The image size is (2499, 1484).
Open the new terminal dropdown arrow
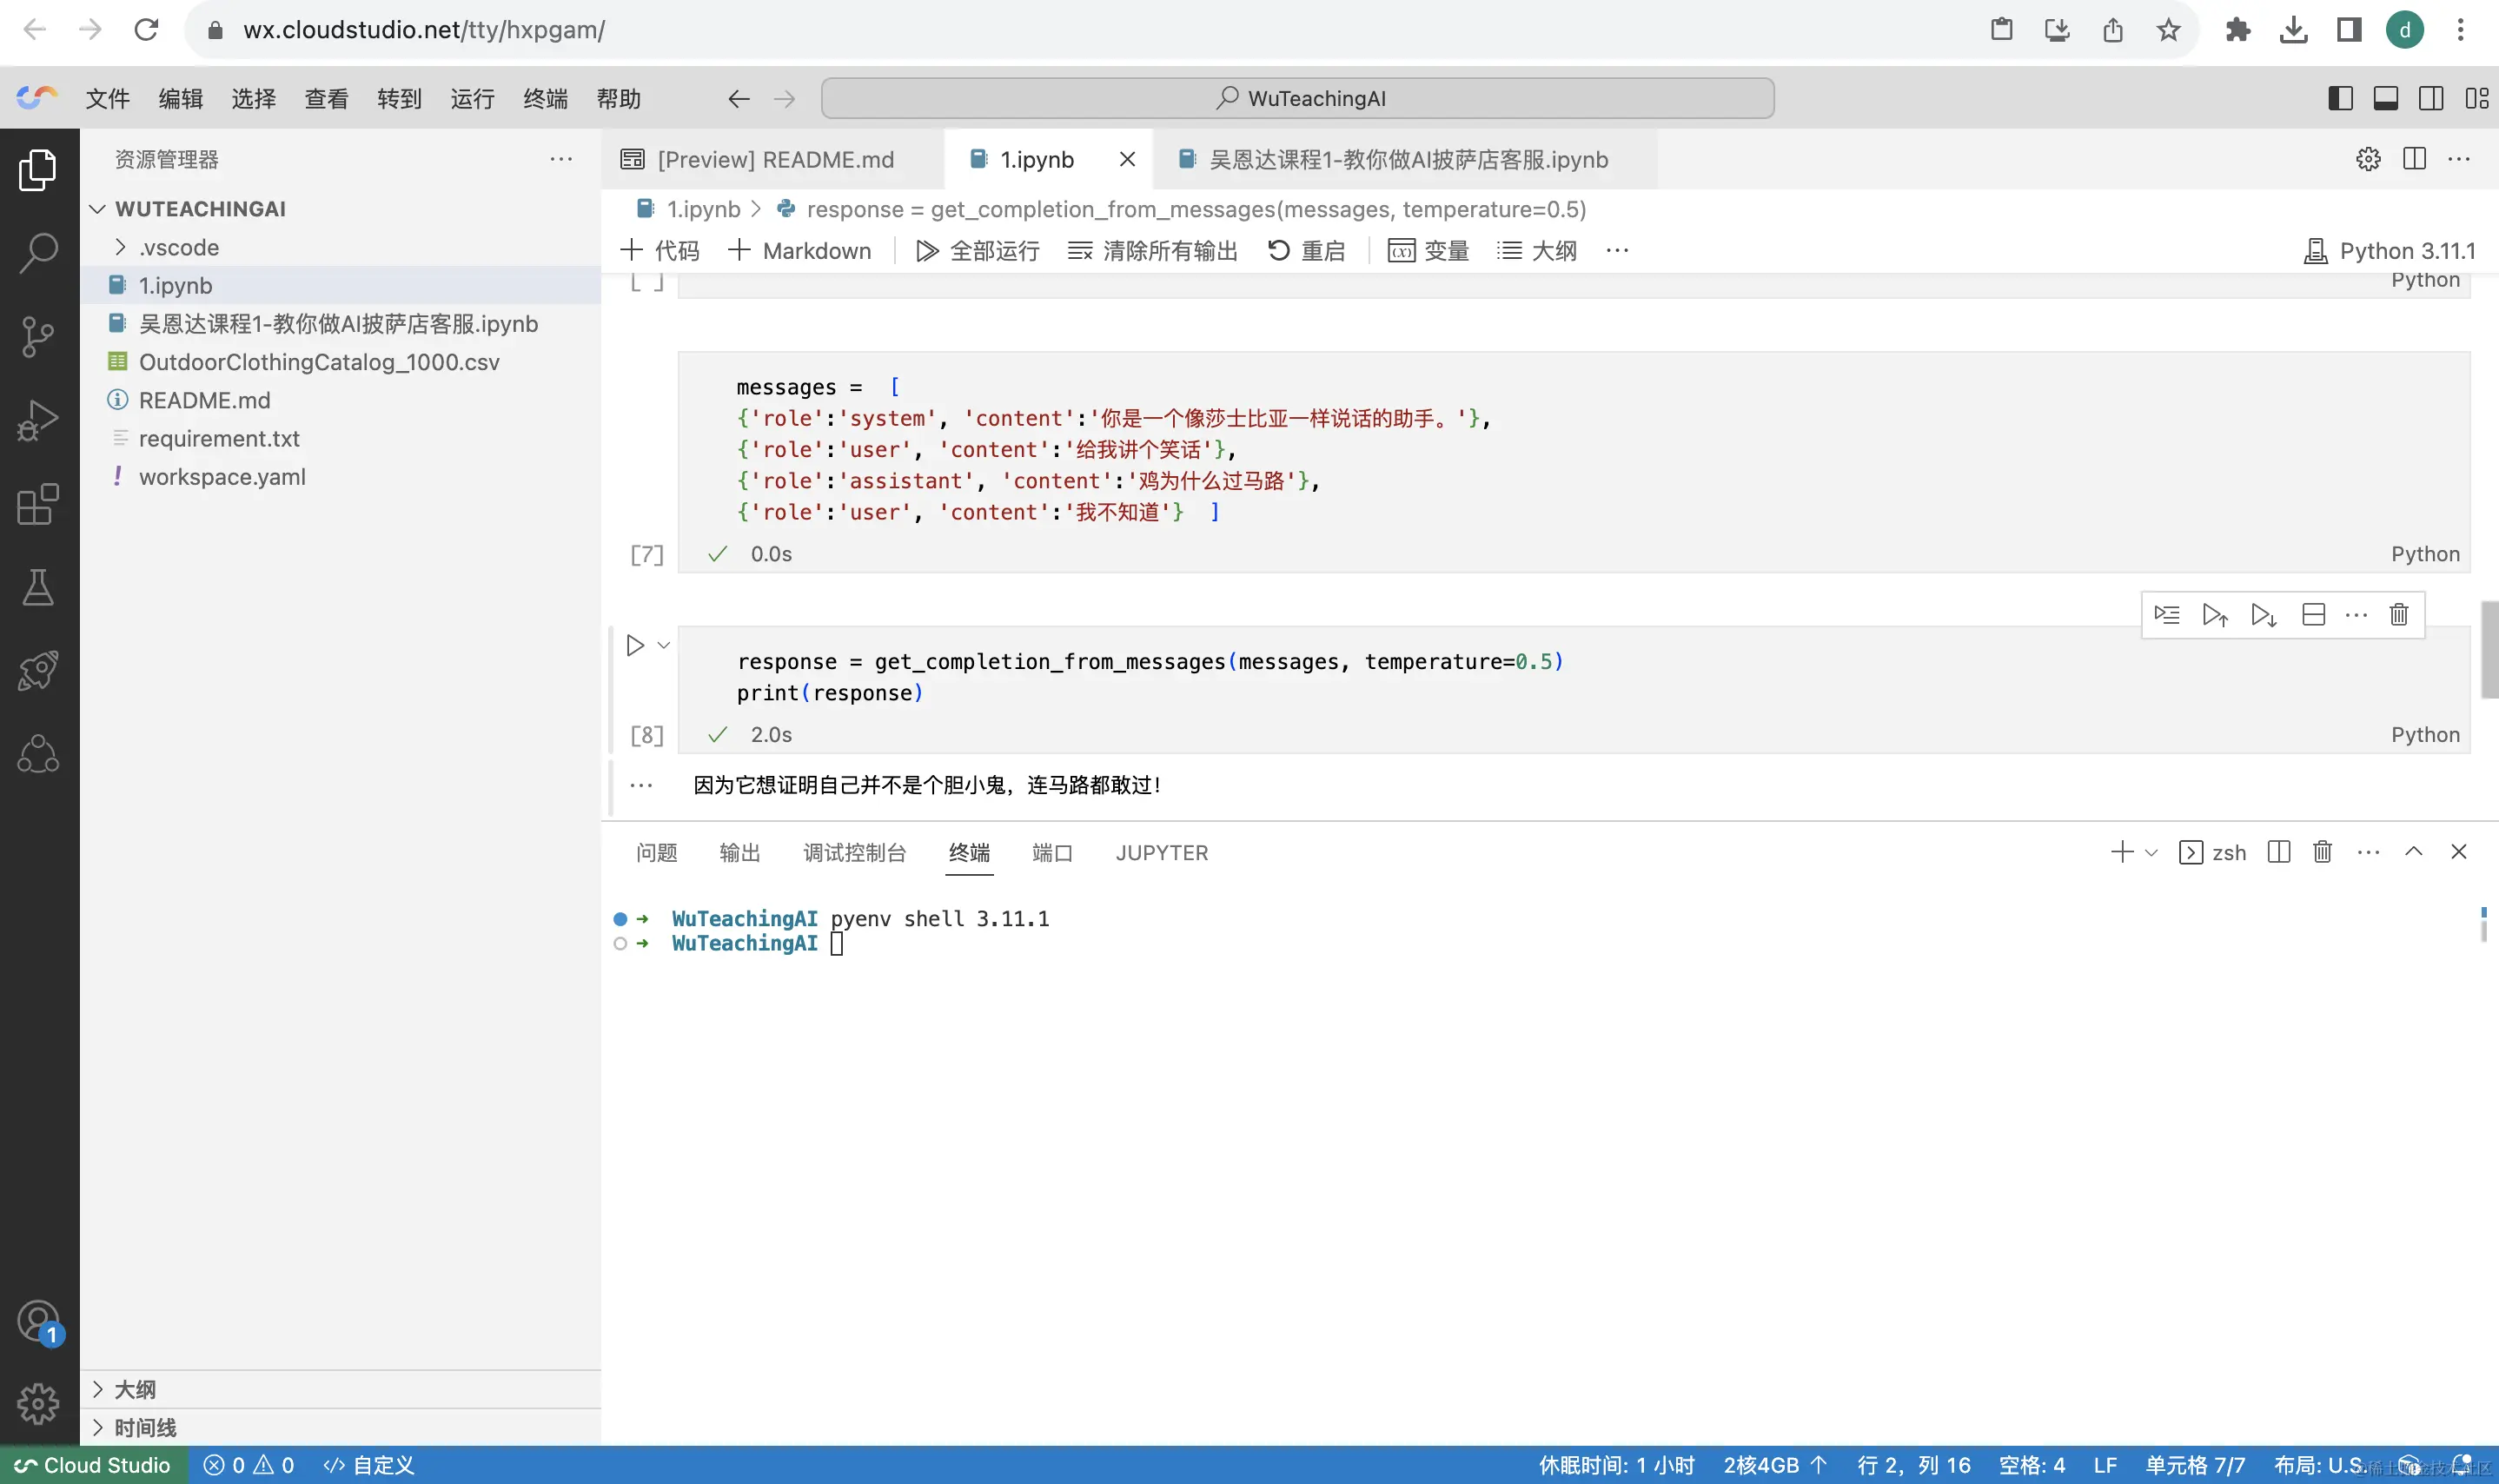[x=2152, y=853]
